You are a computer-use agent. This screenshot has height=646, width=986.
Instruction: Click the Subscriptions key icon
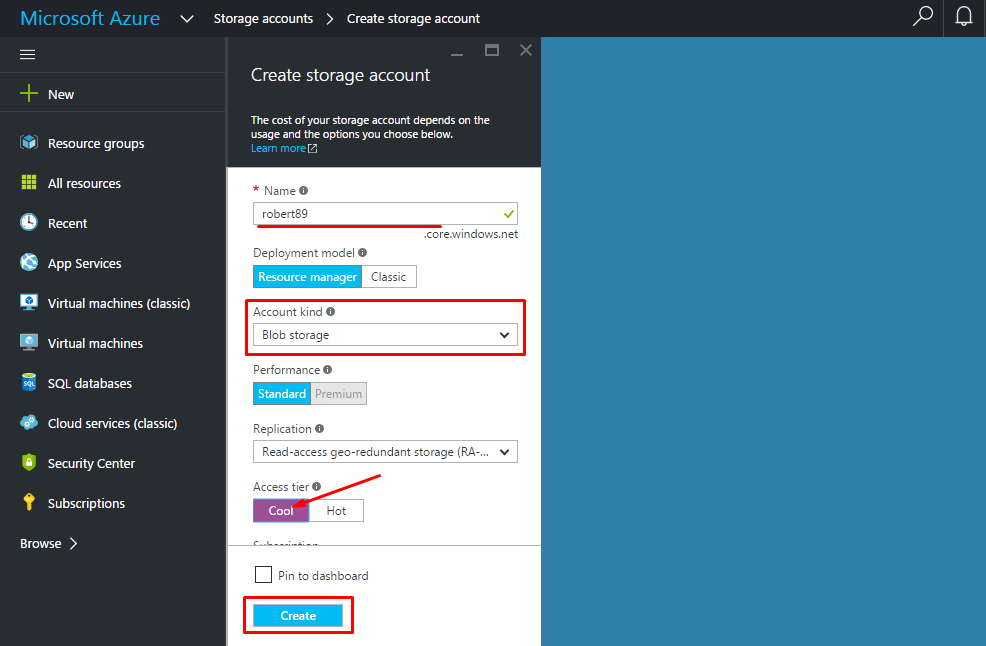coord(29,503)
